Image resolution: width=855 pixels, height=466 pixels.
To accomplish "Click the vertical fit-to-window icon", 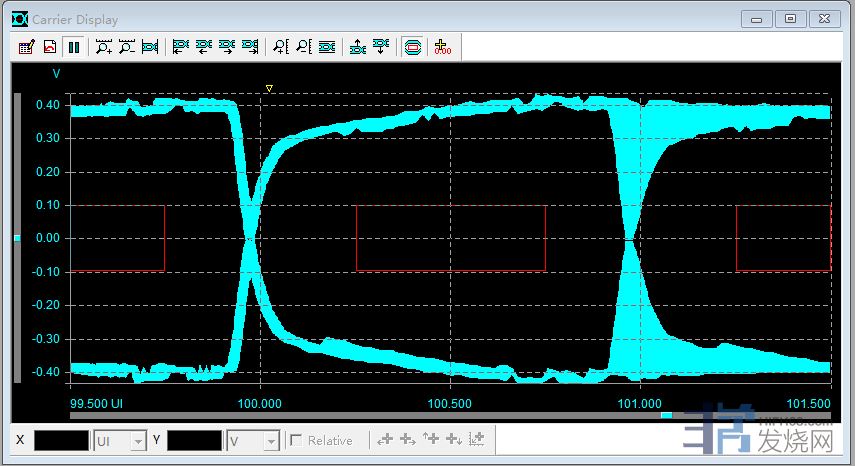I will point(326,46).
